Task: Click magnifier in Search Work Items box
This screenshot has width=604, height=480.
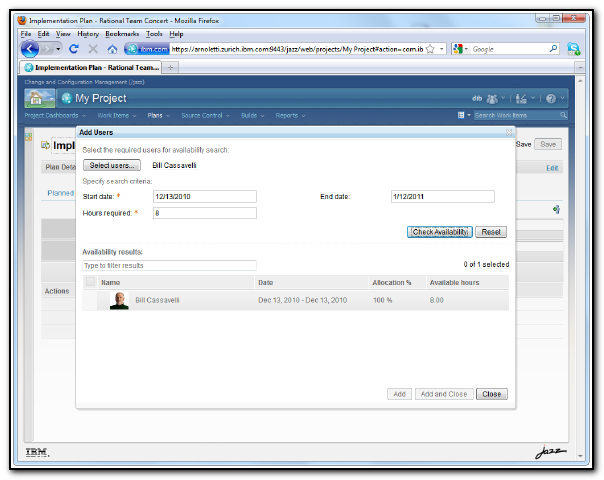Action: [563, 115]
